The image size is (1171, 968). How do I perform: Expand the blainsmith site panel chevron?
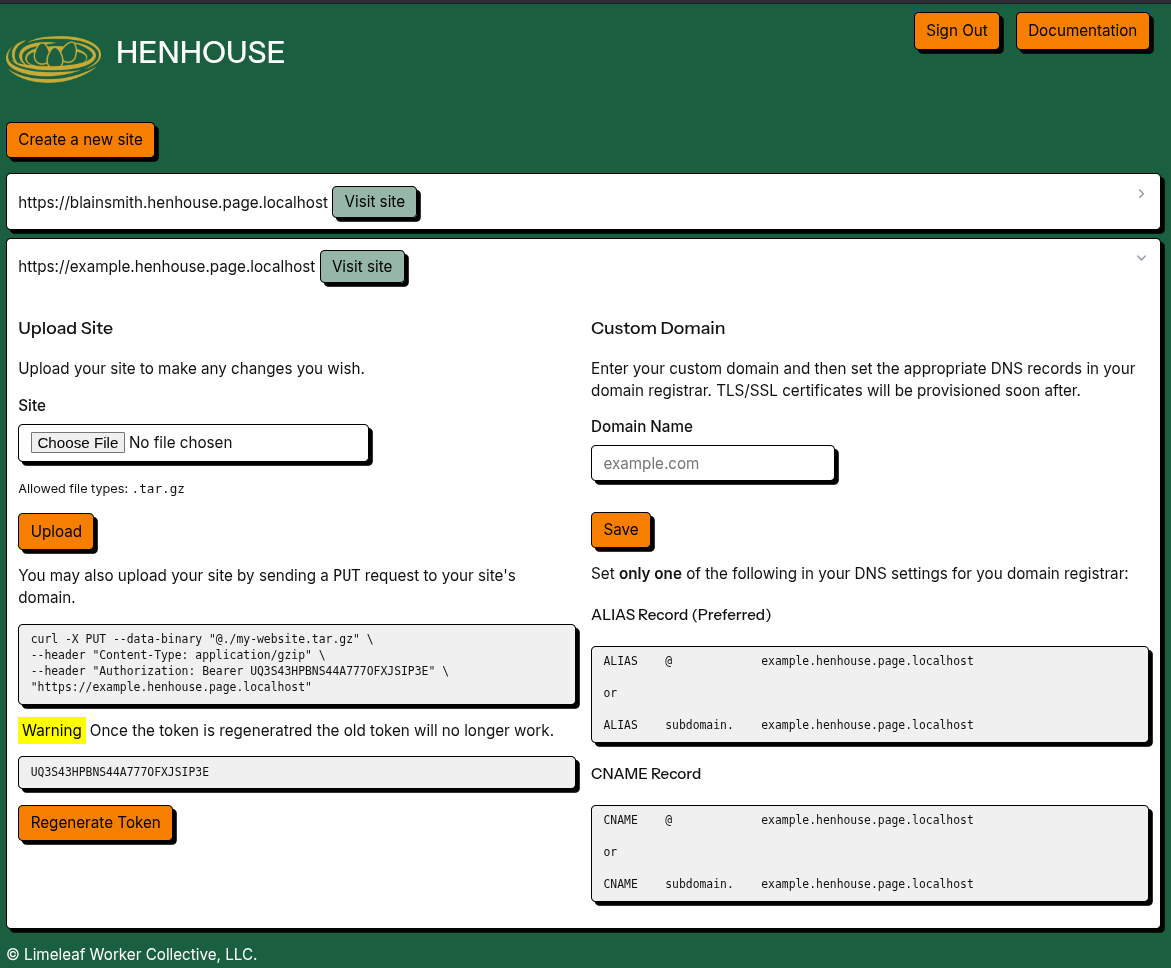point(1141,194)
